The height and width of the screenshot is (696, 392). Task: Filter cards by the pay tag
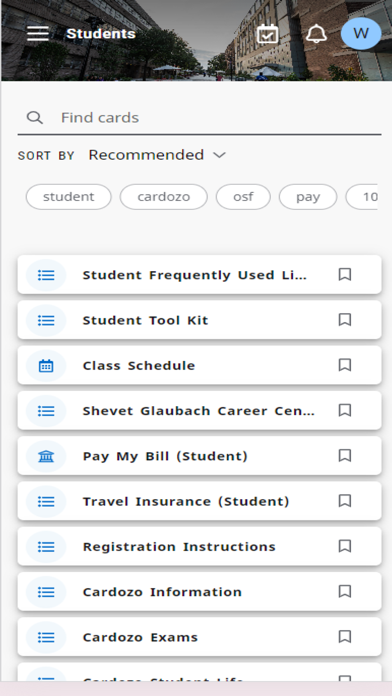coord(308,197)
